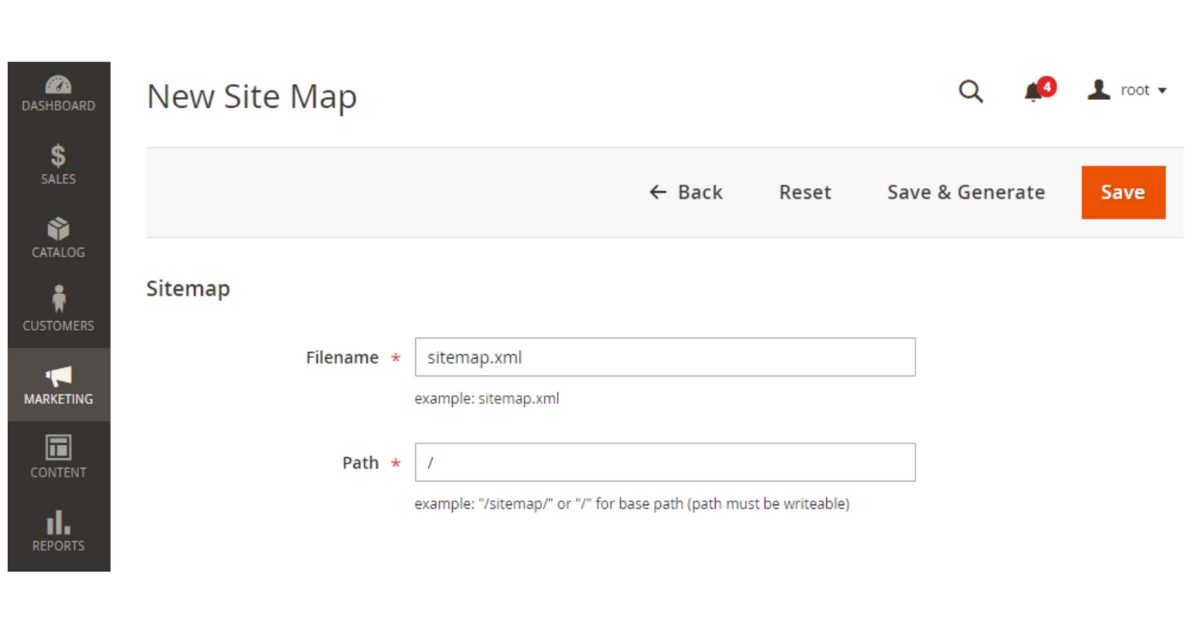Go Back to the sitemap list
Screen dimensions: 1200x628
686,192
